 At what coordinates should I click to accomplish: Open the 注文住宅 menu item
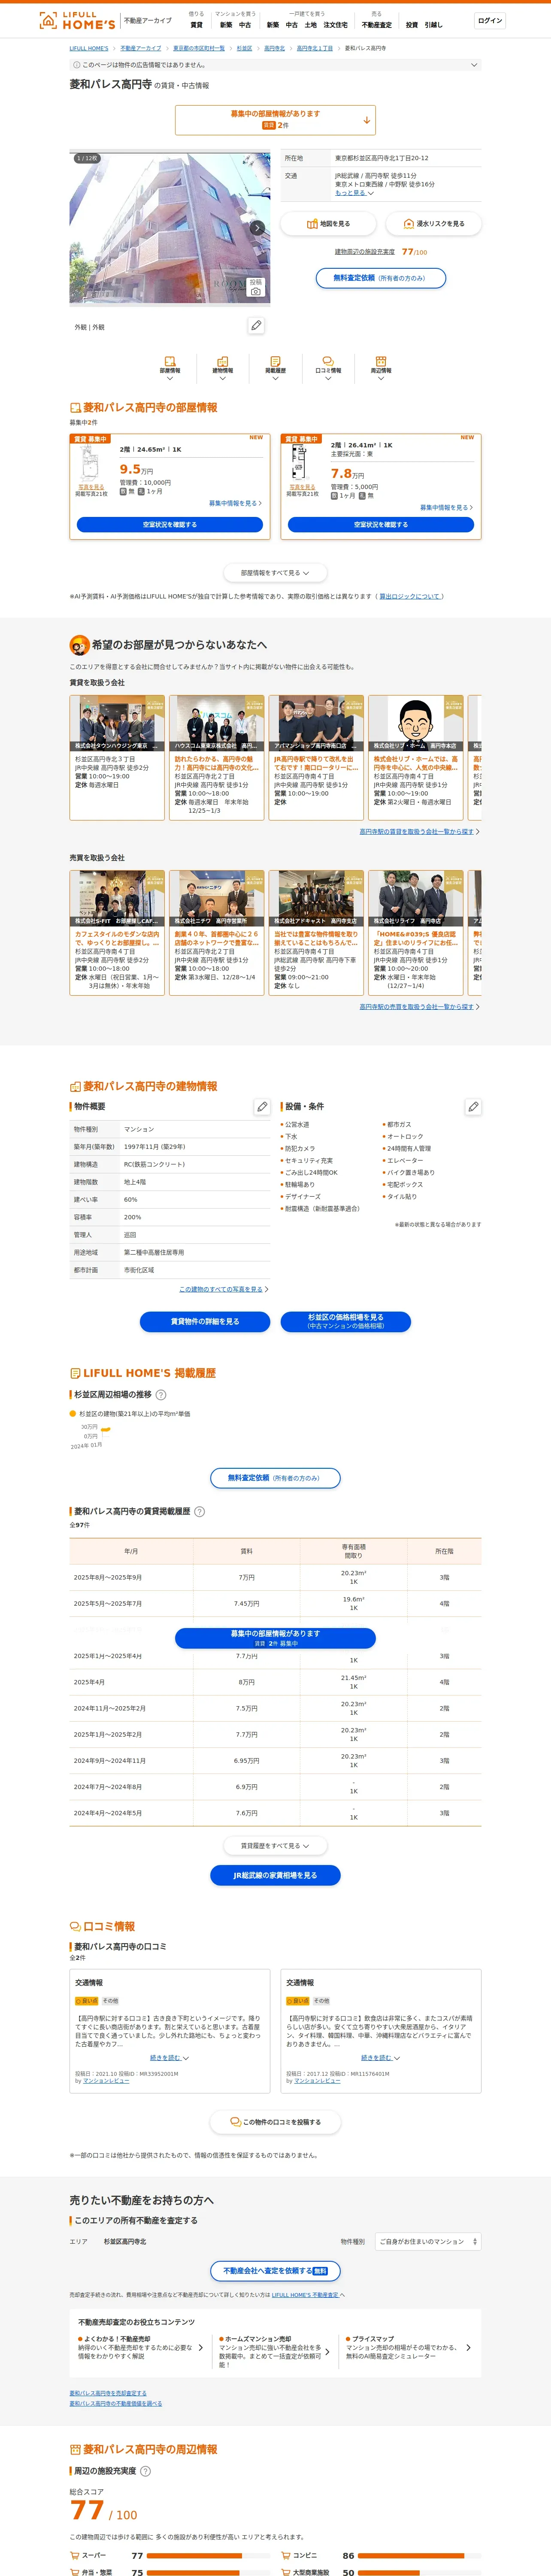335,25
